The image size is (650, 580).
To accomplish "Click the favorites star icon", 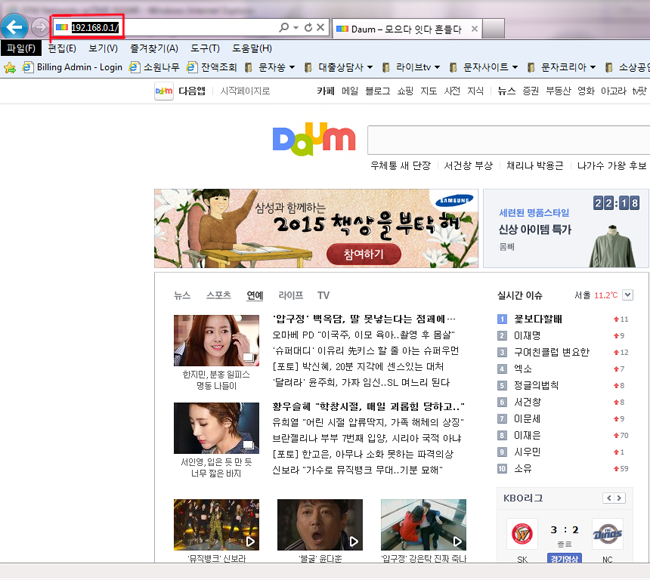I will (x=10, y=67).
